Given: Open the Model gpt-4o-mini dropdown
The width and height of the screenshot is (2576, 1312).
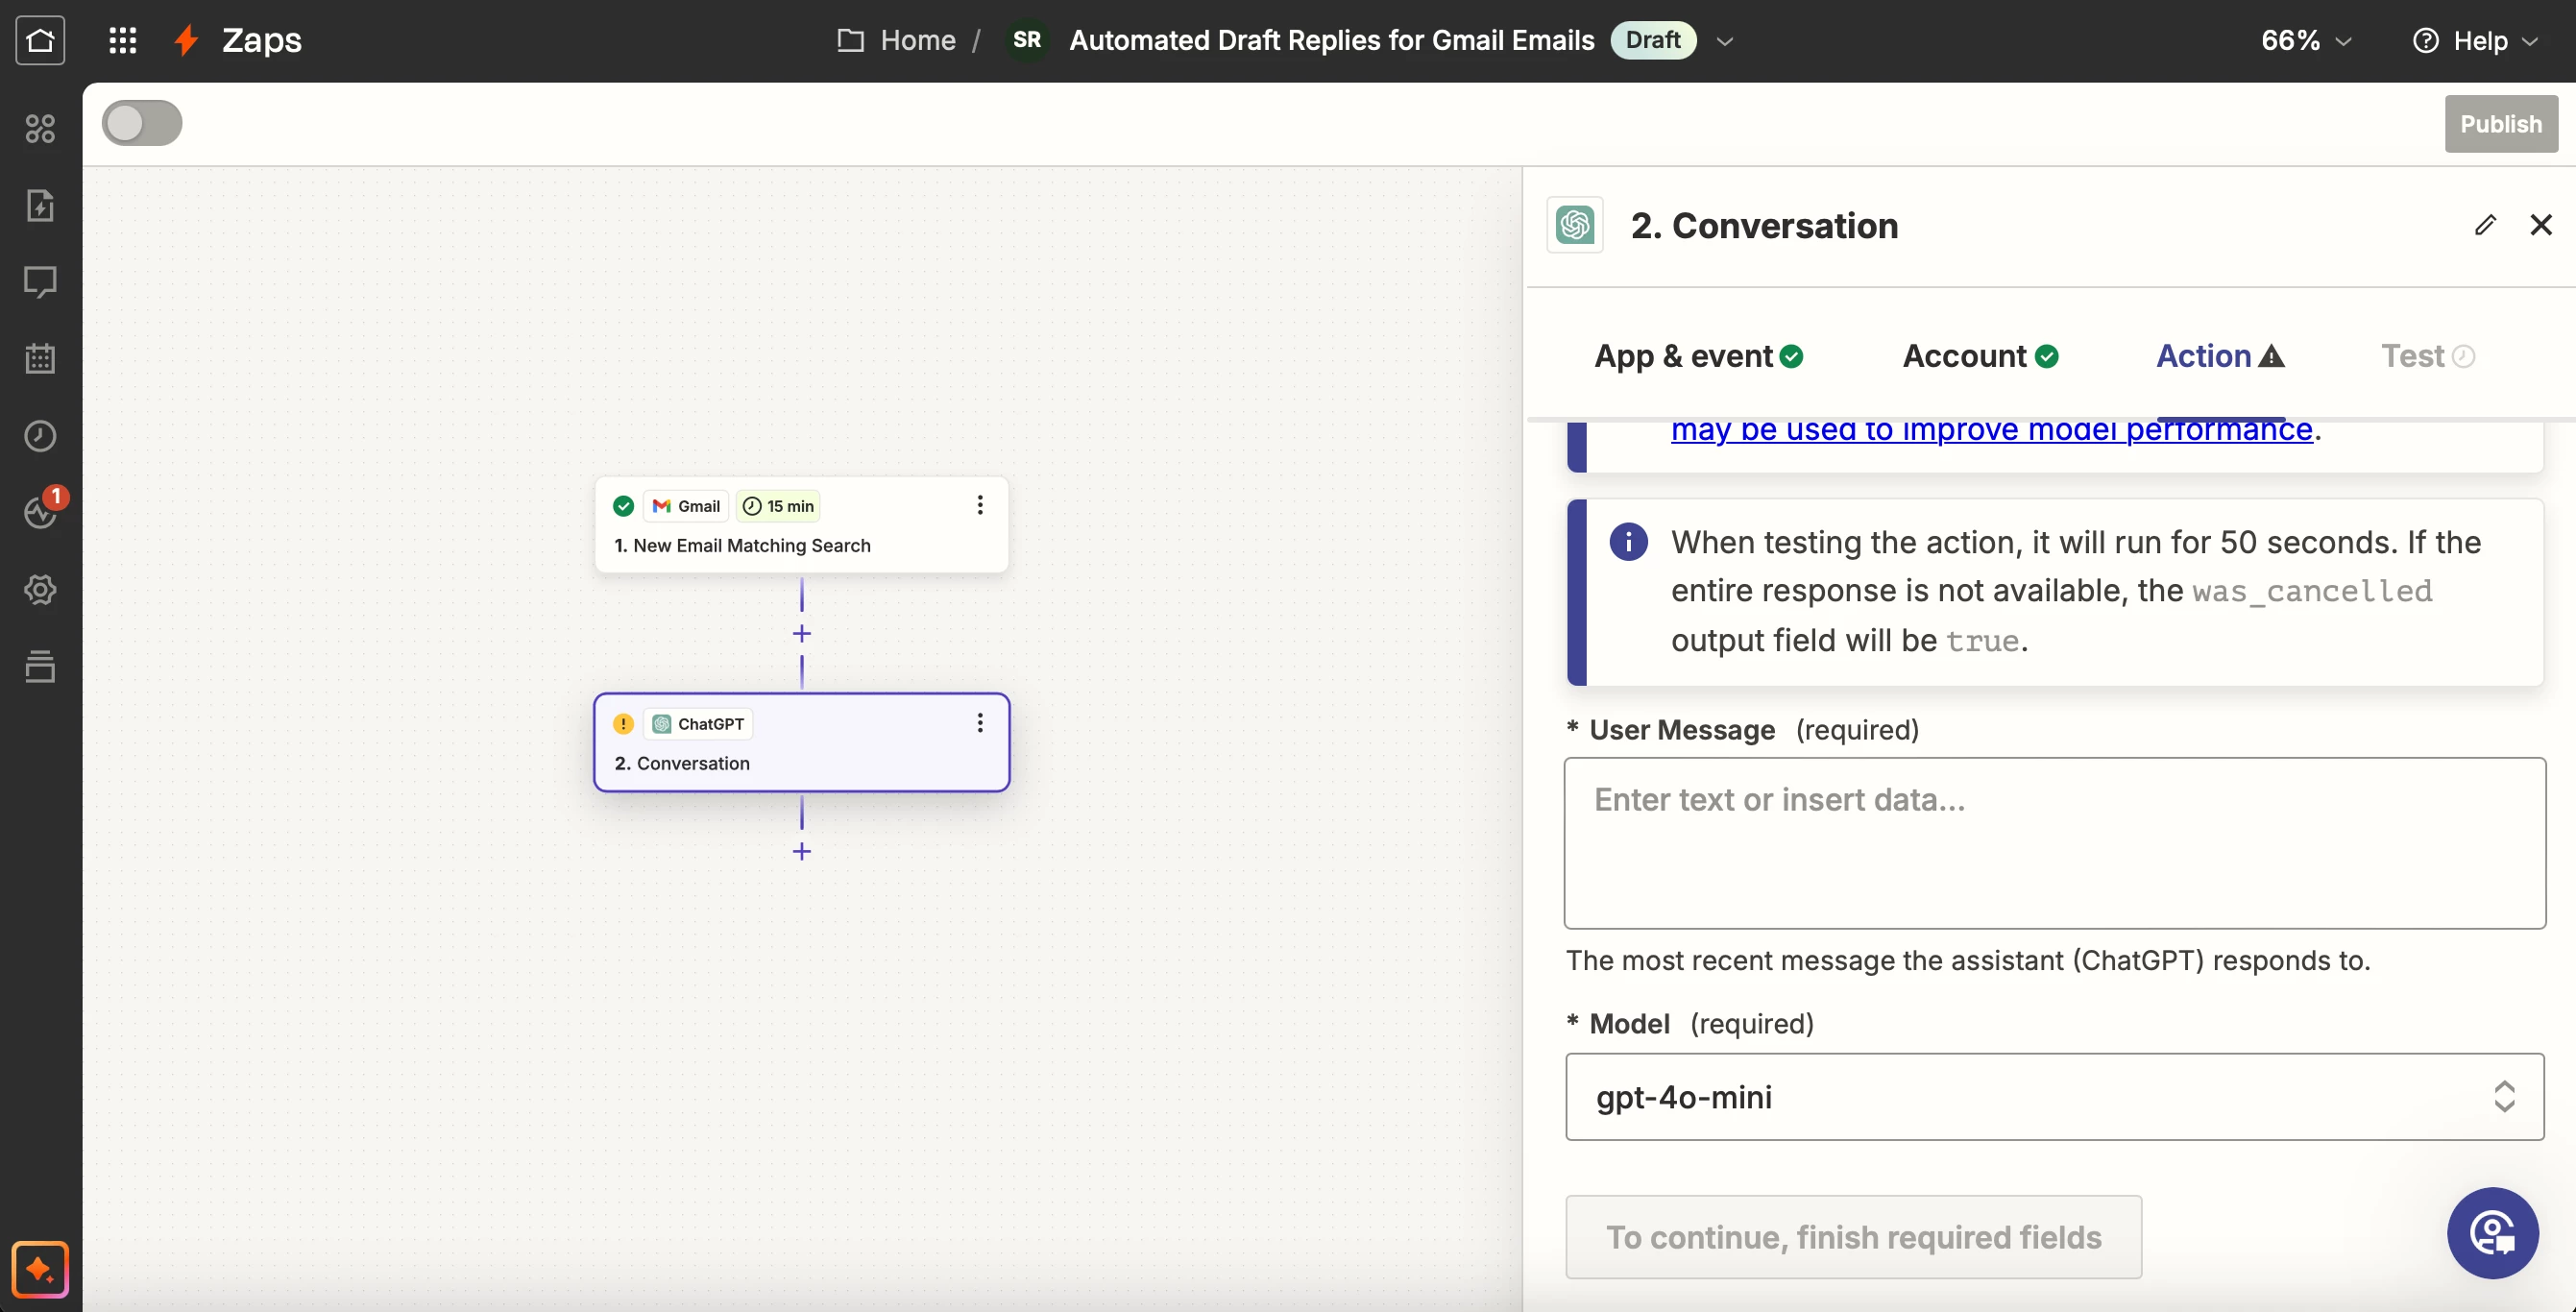Looking at the screenshot, I should coord(2054,1096).
